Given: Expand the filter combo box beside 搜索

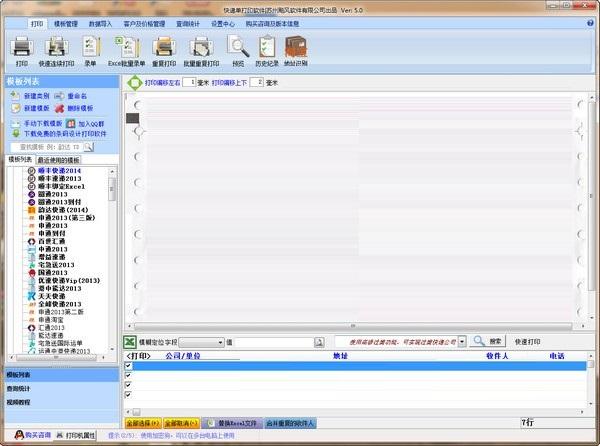Looking at the screenshot, I should (462, 342).
